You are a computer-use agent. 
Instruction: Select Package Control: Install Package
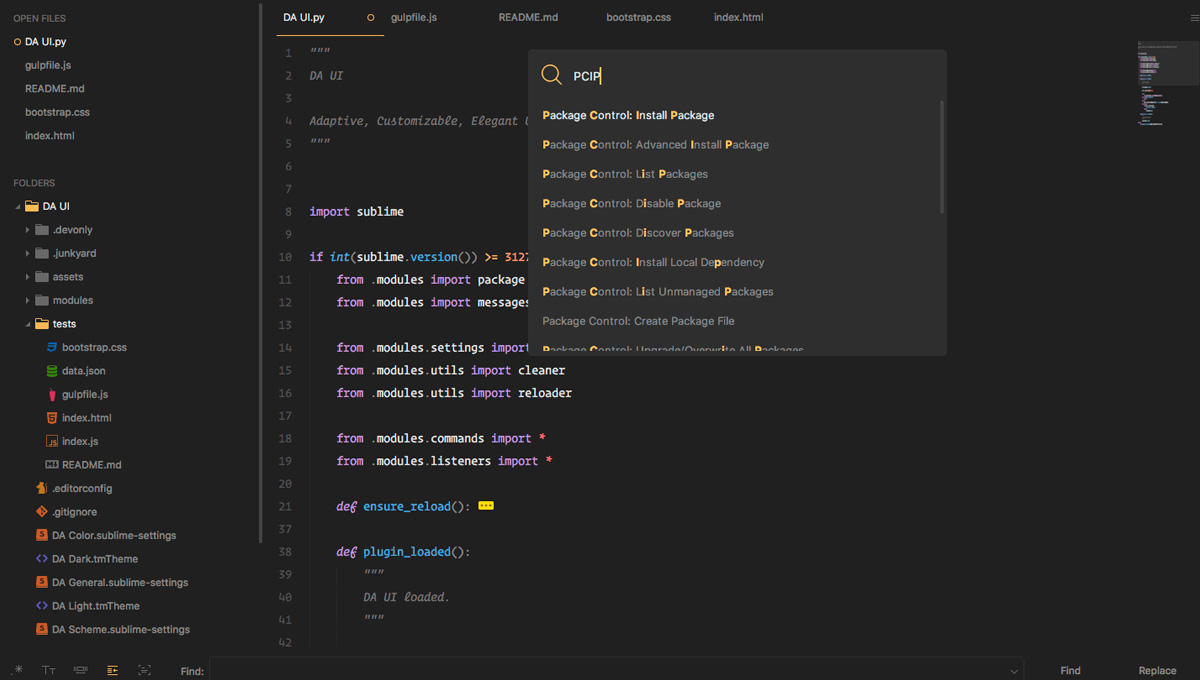point(735,115)
